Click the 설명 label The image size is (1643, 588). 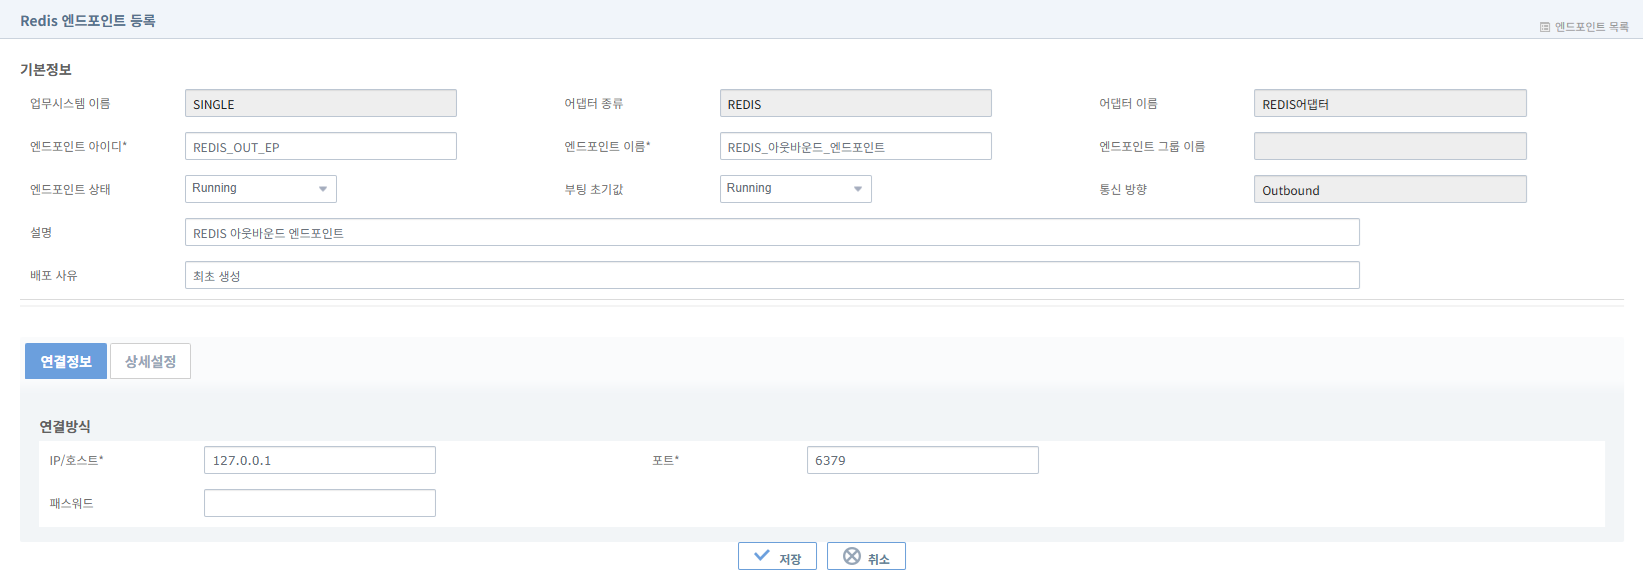[41, 232]
